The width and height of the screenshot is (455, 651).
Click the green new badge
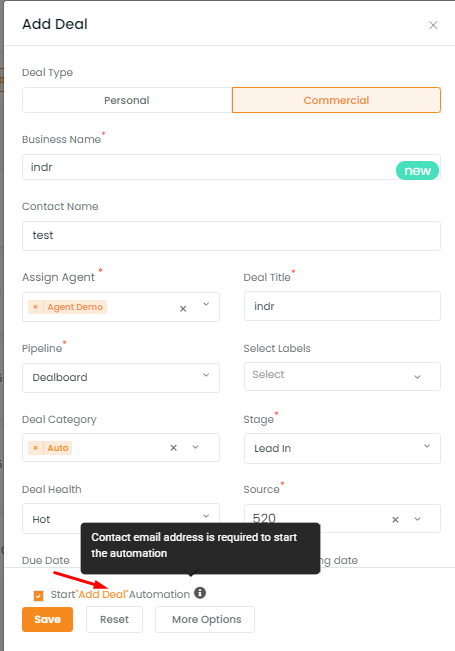(417, 171)
